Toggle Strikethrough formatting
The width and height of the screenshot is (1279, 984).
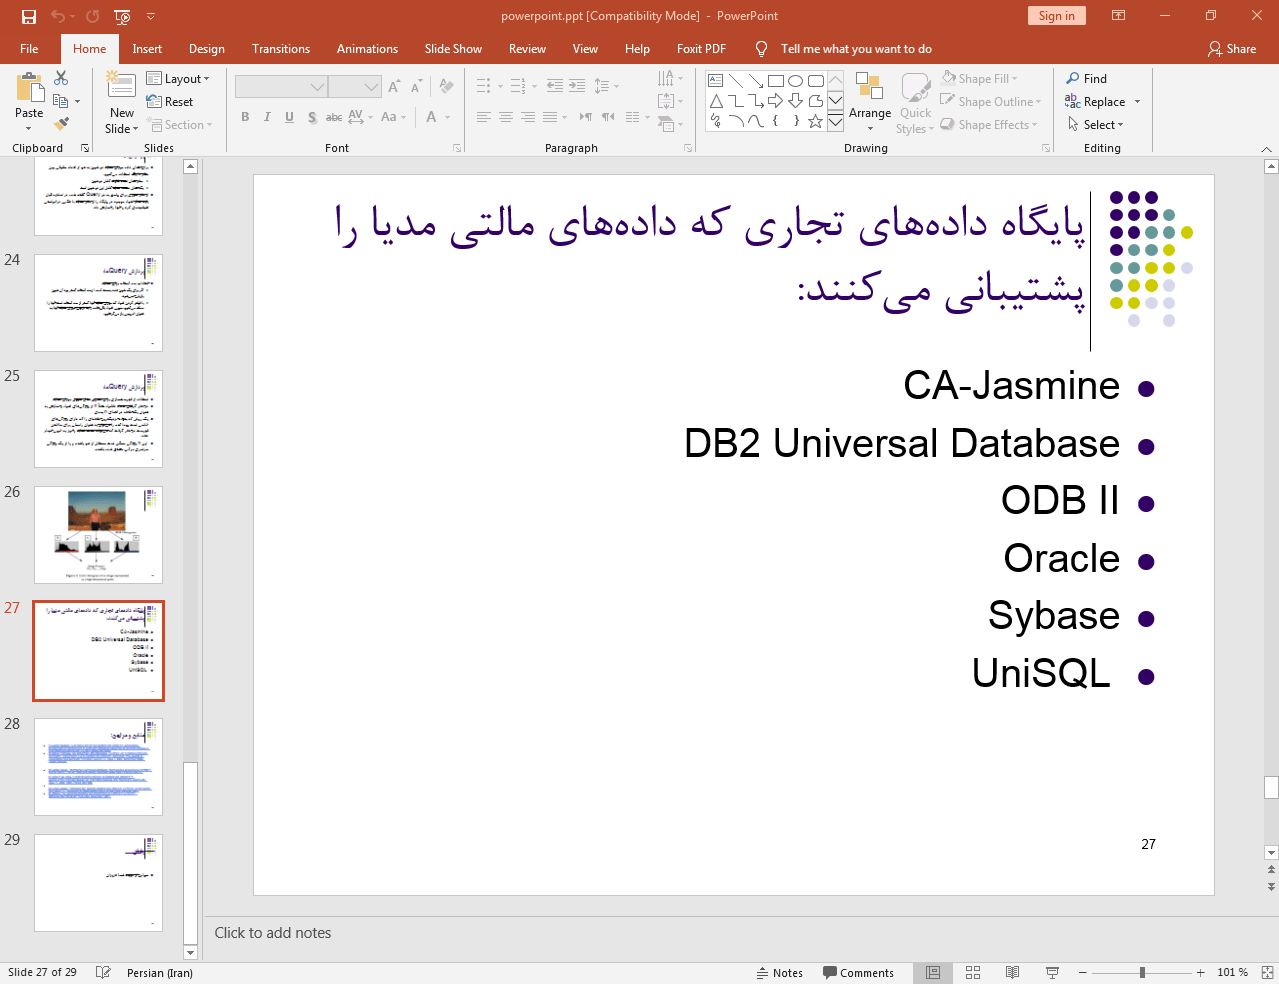pyautogui.click(x=334, y=117)
